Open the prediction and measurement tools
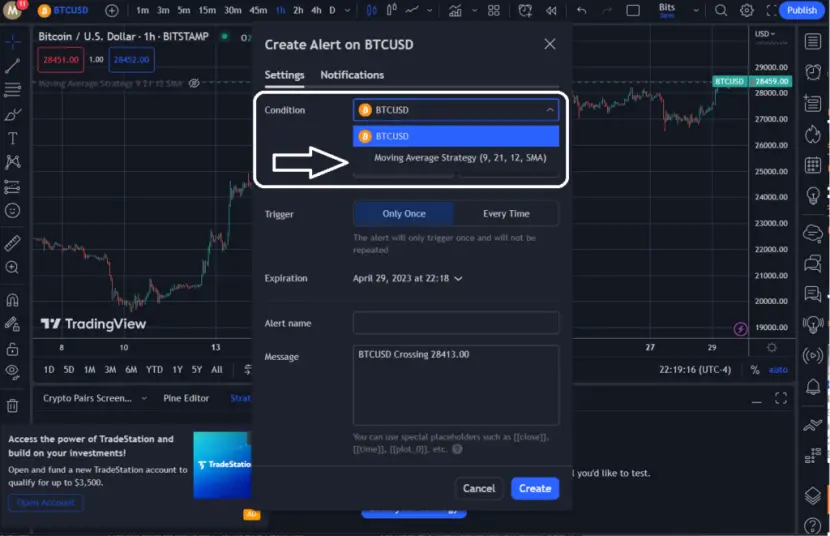Image resolution: width=830 pixels, height=536 pixels. (x=12, y=187)
